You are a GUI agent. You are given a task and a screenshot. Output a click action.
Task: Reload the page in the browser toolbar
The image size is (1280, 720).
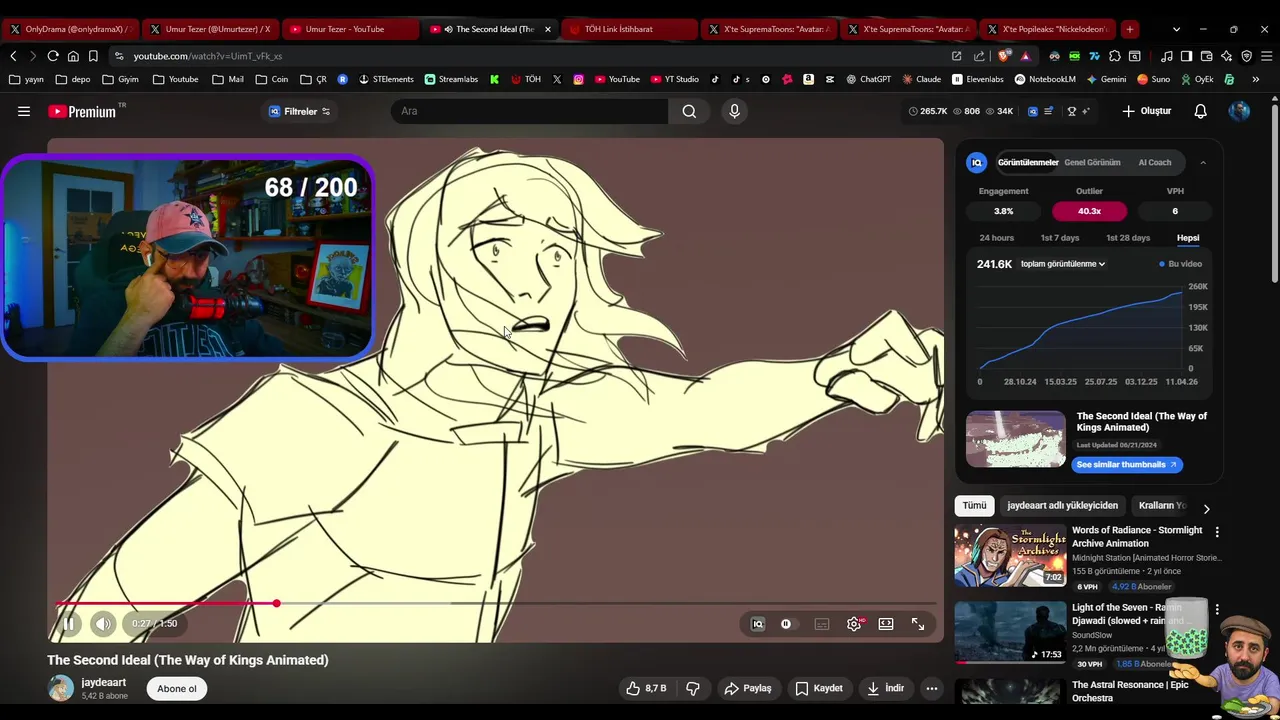[x=53, y=56]
